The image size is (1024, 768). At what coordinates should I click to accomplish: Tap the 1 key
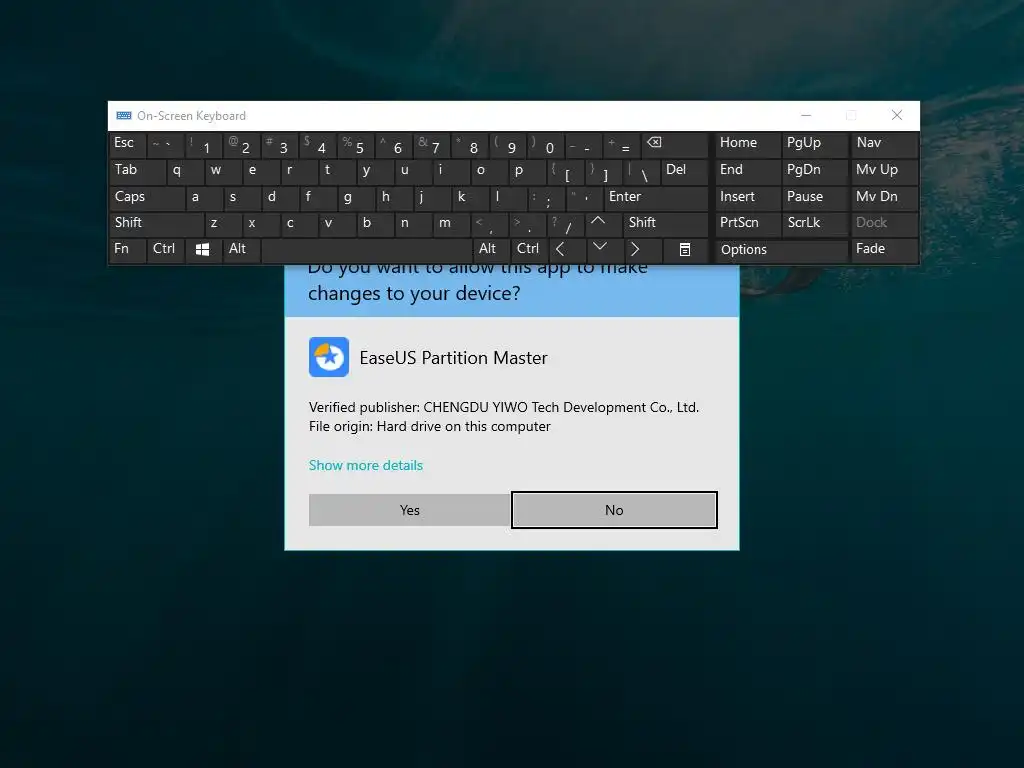[203, 144]
